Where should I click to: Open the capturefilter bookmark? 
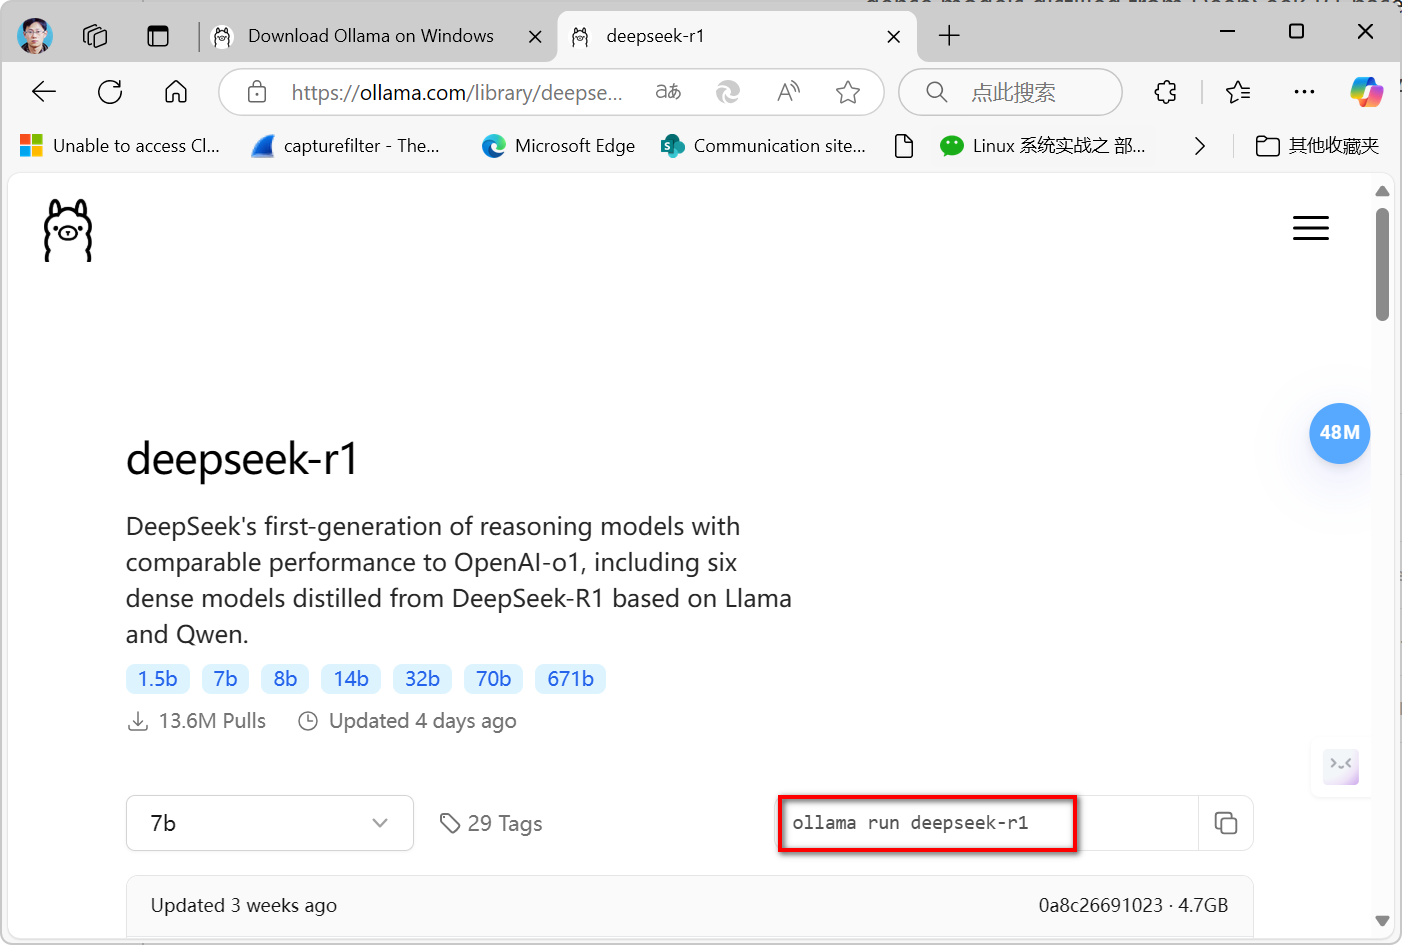click(345, 146)
